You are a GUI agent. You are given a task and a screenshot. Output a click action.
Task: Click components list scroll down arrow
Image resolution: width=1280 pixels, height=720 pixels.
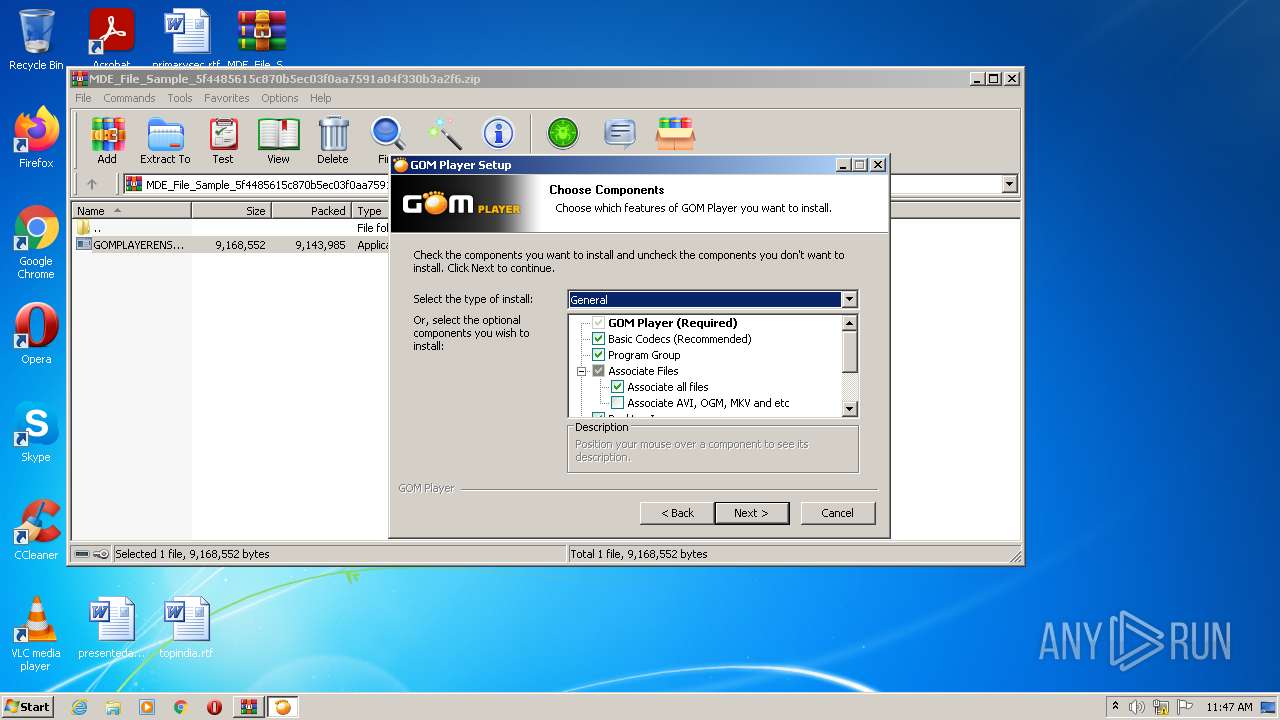[x=850, y=408]
